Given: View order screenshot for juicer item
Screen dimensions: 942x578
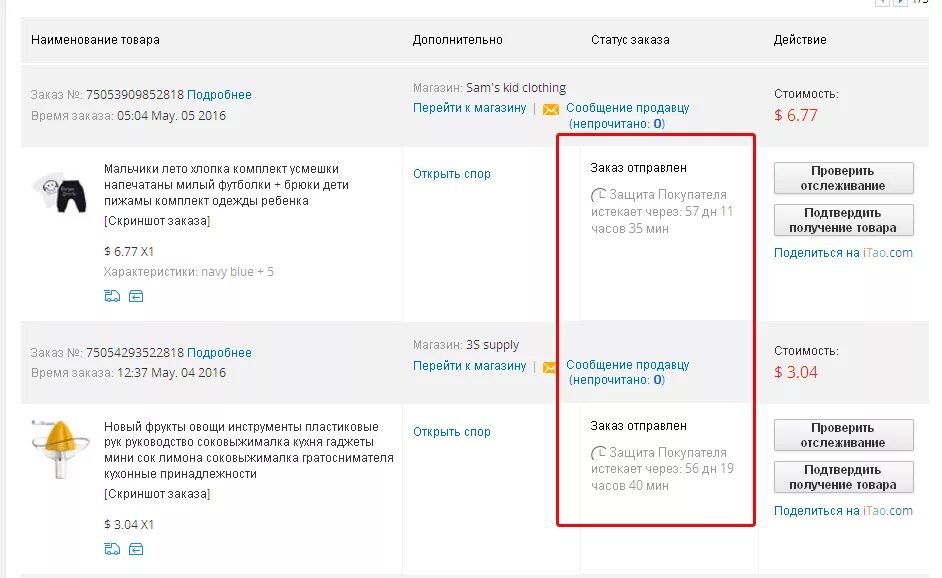Looking at the screenshot, I should tap(157, 494).
